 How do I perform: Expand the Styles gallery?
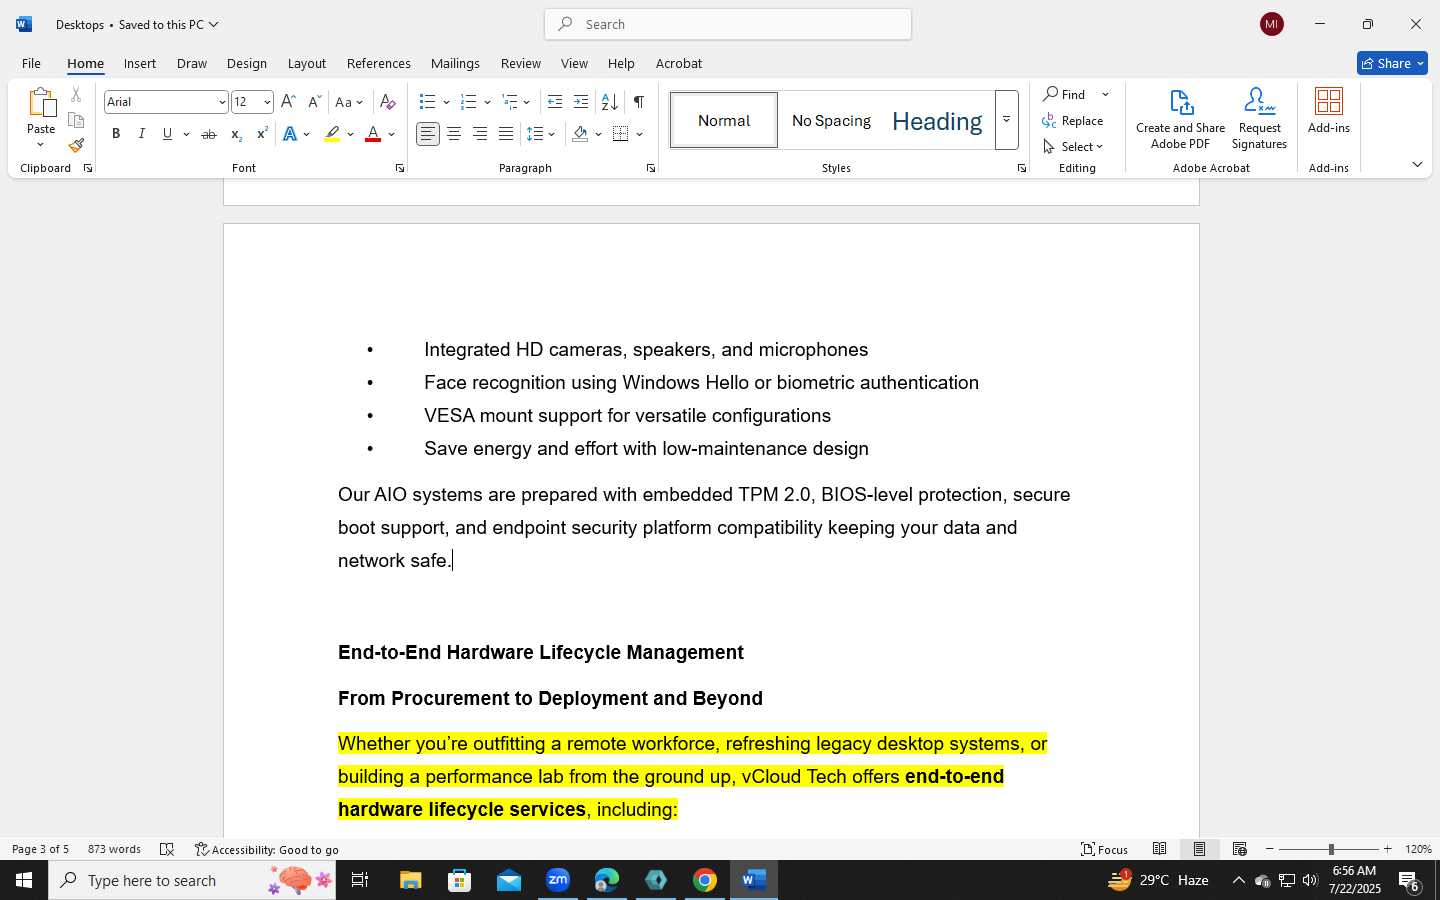[x=1007, y=120]
